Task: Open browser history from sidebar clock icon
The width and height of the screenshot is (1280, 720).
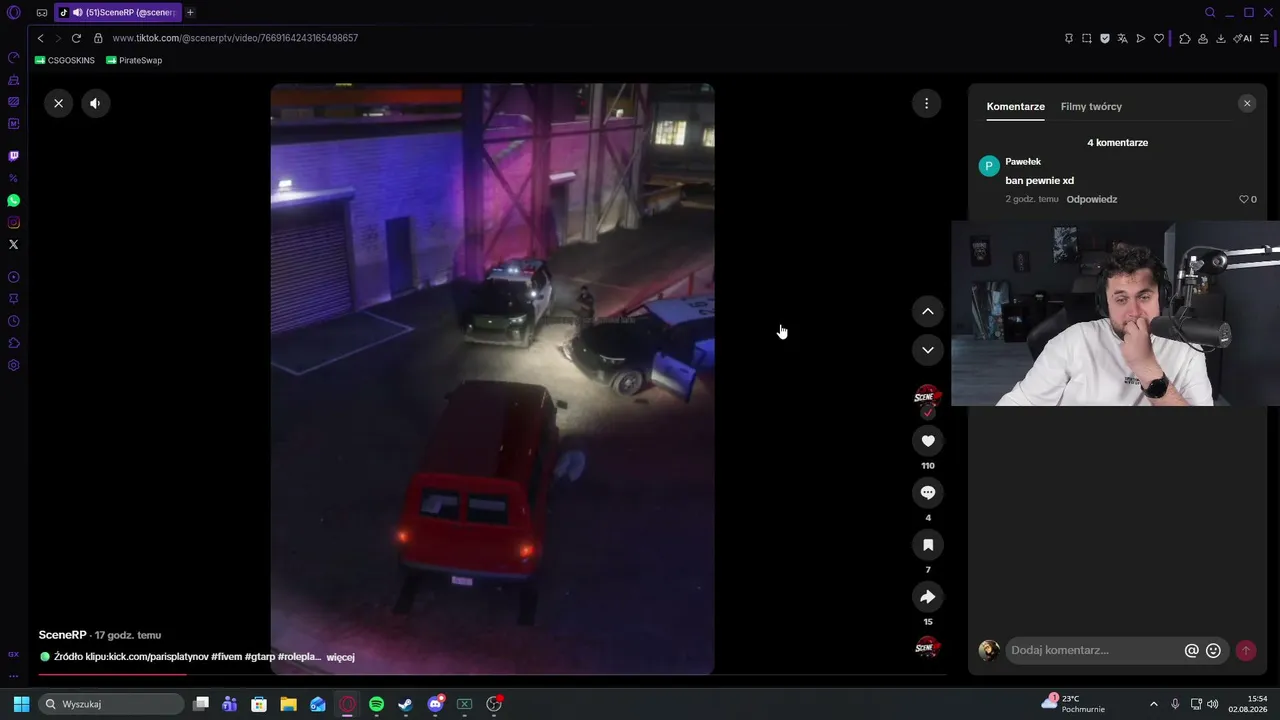Action: [x=14, y=321]
